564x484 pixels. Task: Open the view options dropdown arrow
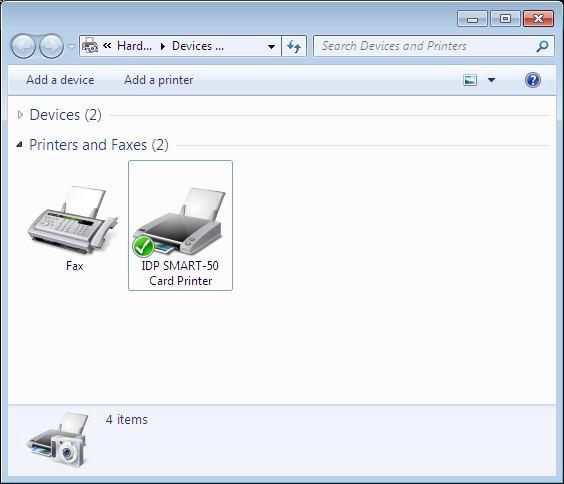click(x=491, y=80)
